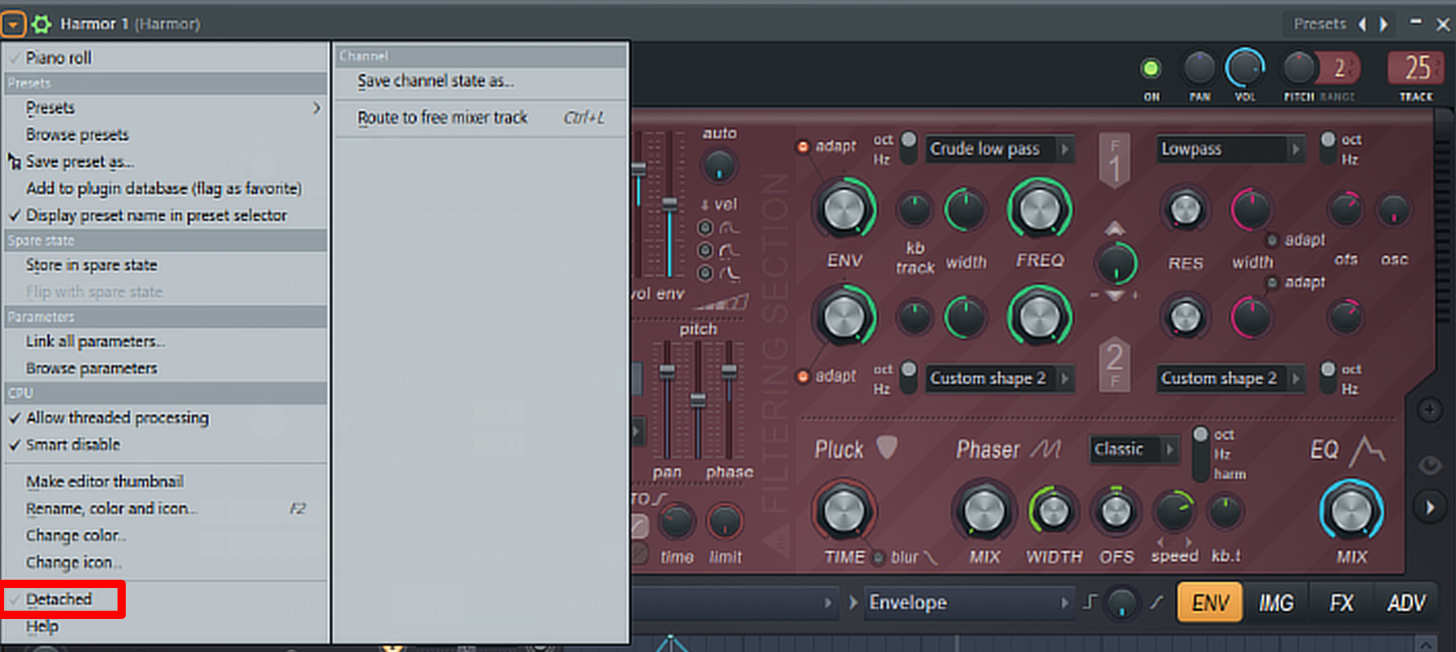
Task: Click the Harmor gear settings icon
Action: [42, 23]
